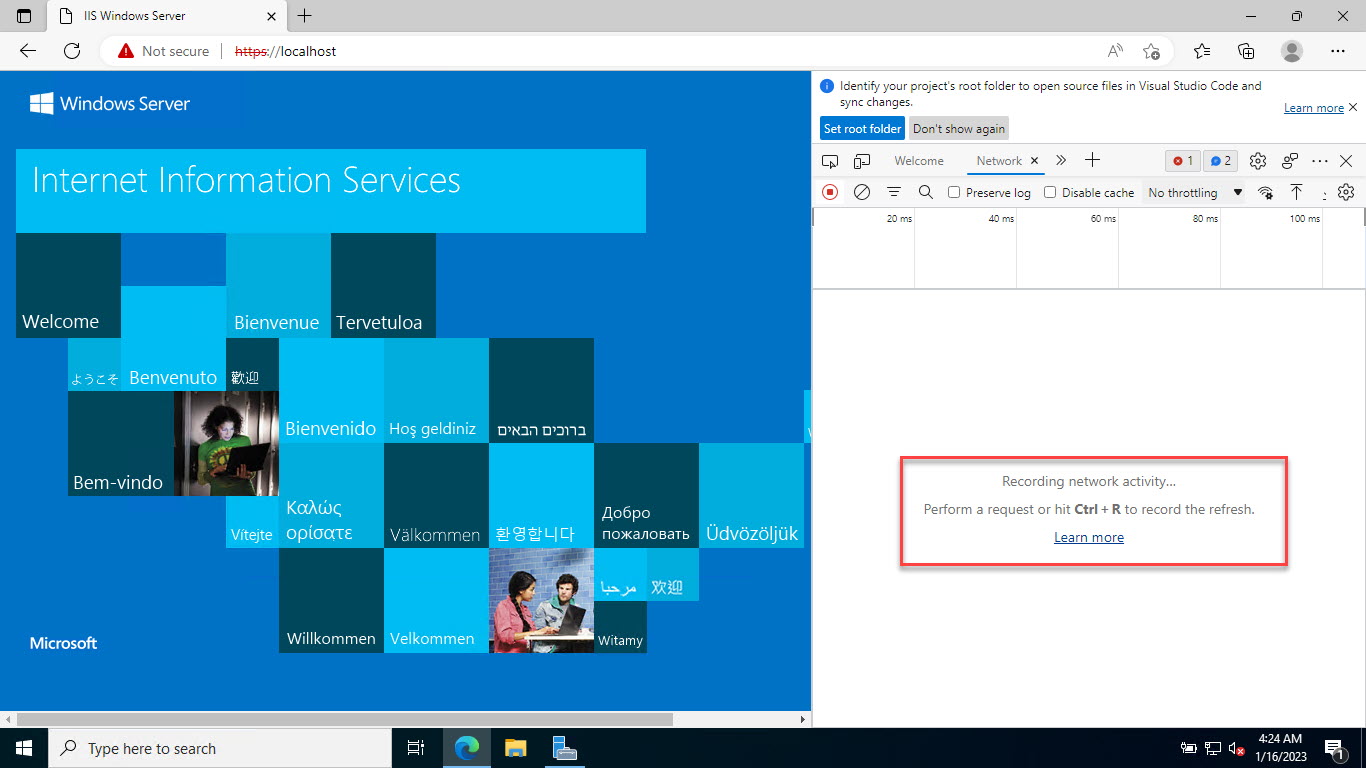
Task: Show the 1 error badge
Action: [x=1182, y=160]
